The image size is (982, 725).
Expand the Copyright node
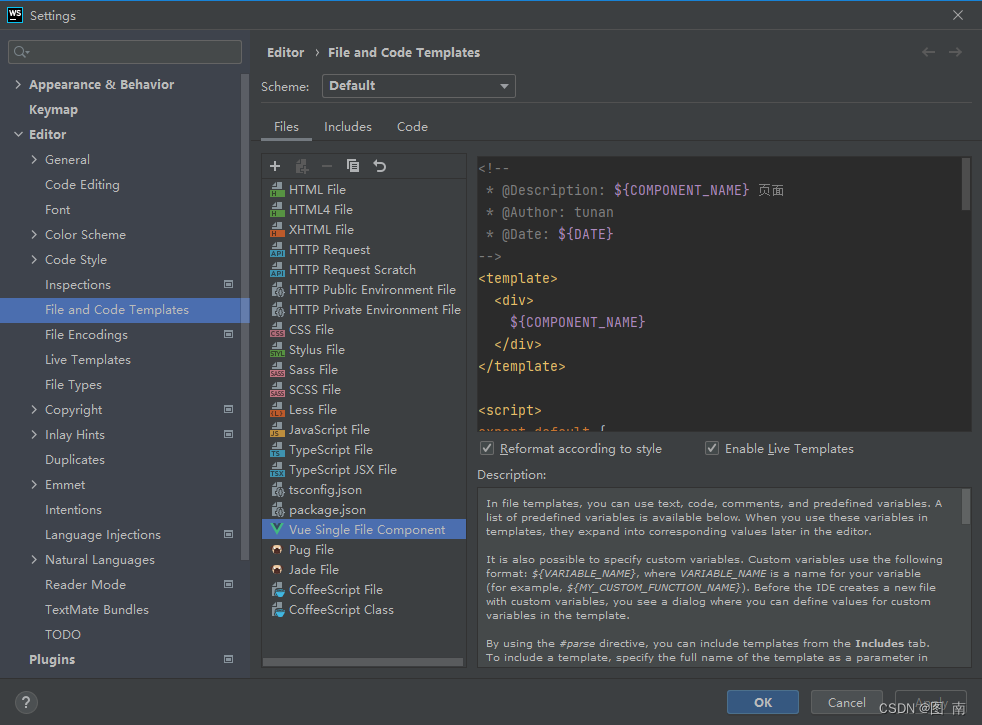coord(34,410)
